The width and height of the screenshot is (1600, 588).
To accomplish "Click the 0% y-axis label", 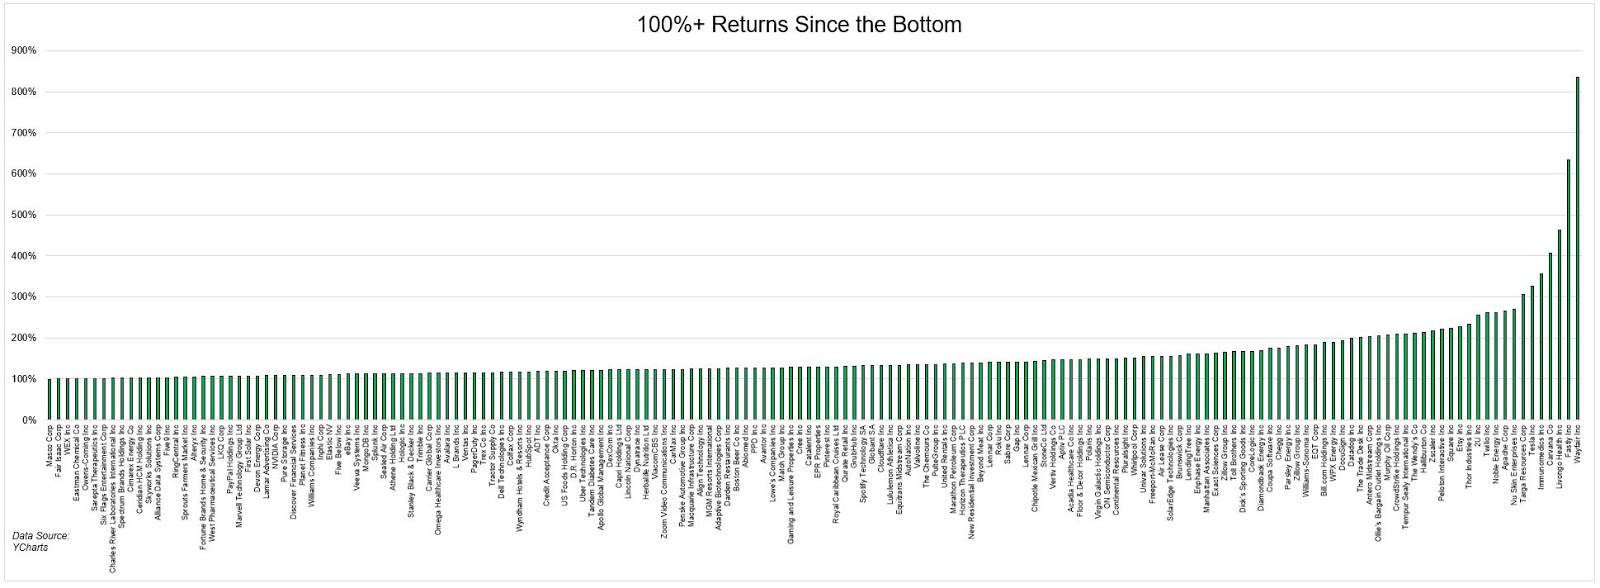I will click(x=28, y=421).
